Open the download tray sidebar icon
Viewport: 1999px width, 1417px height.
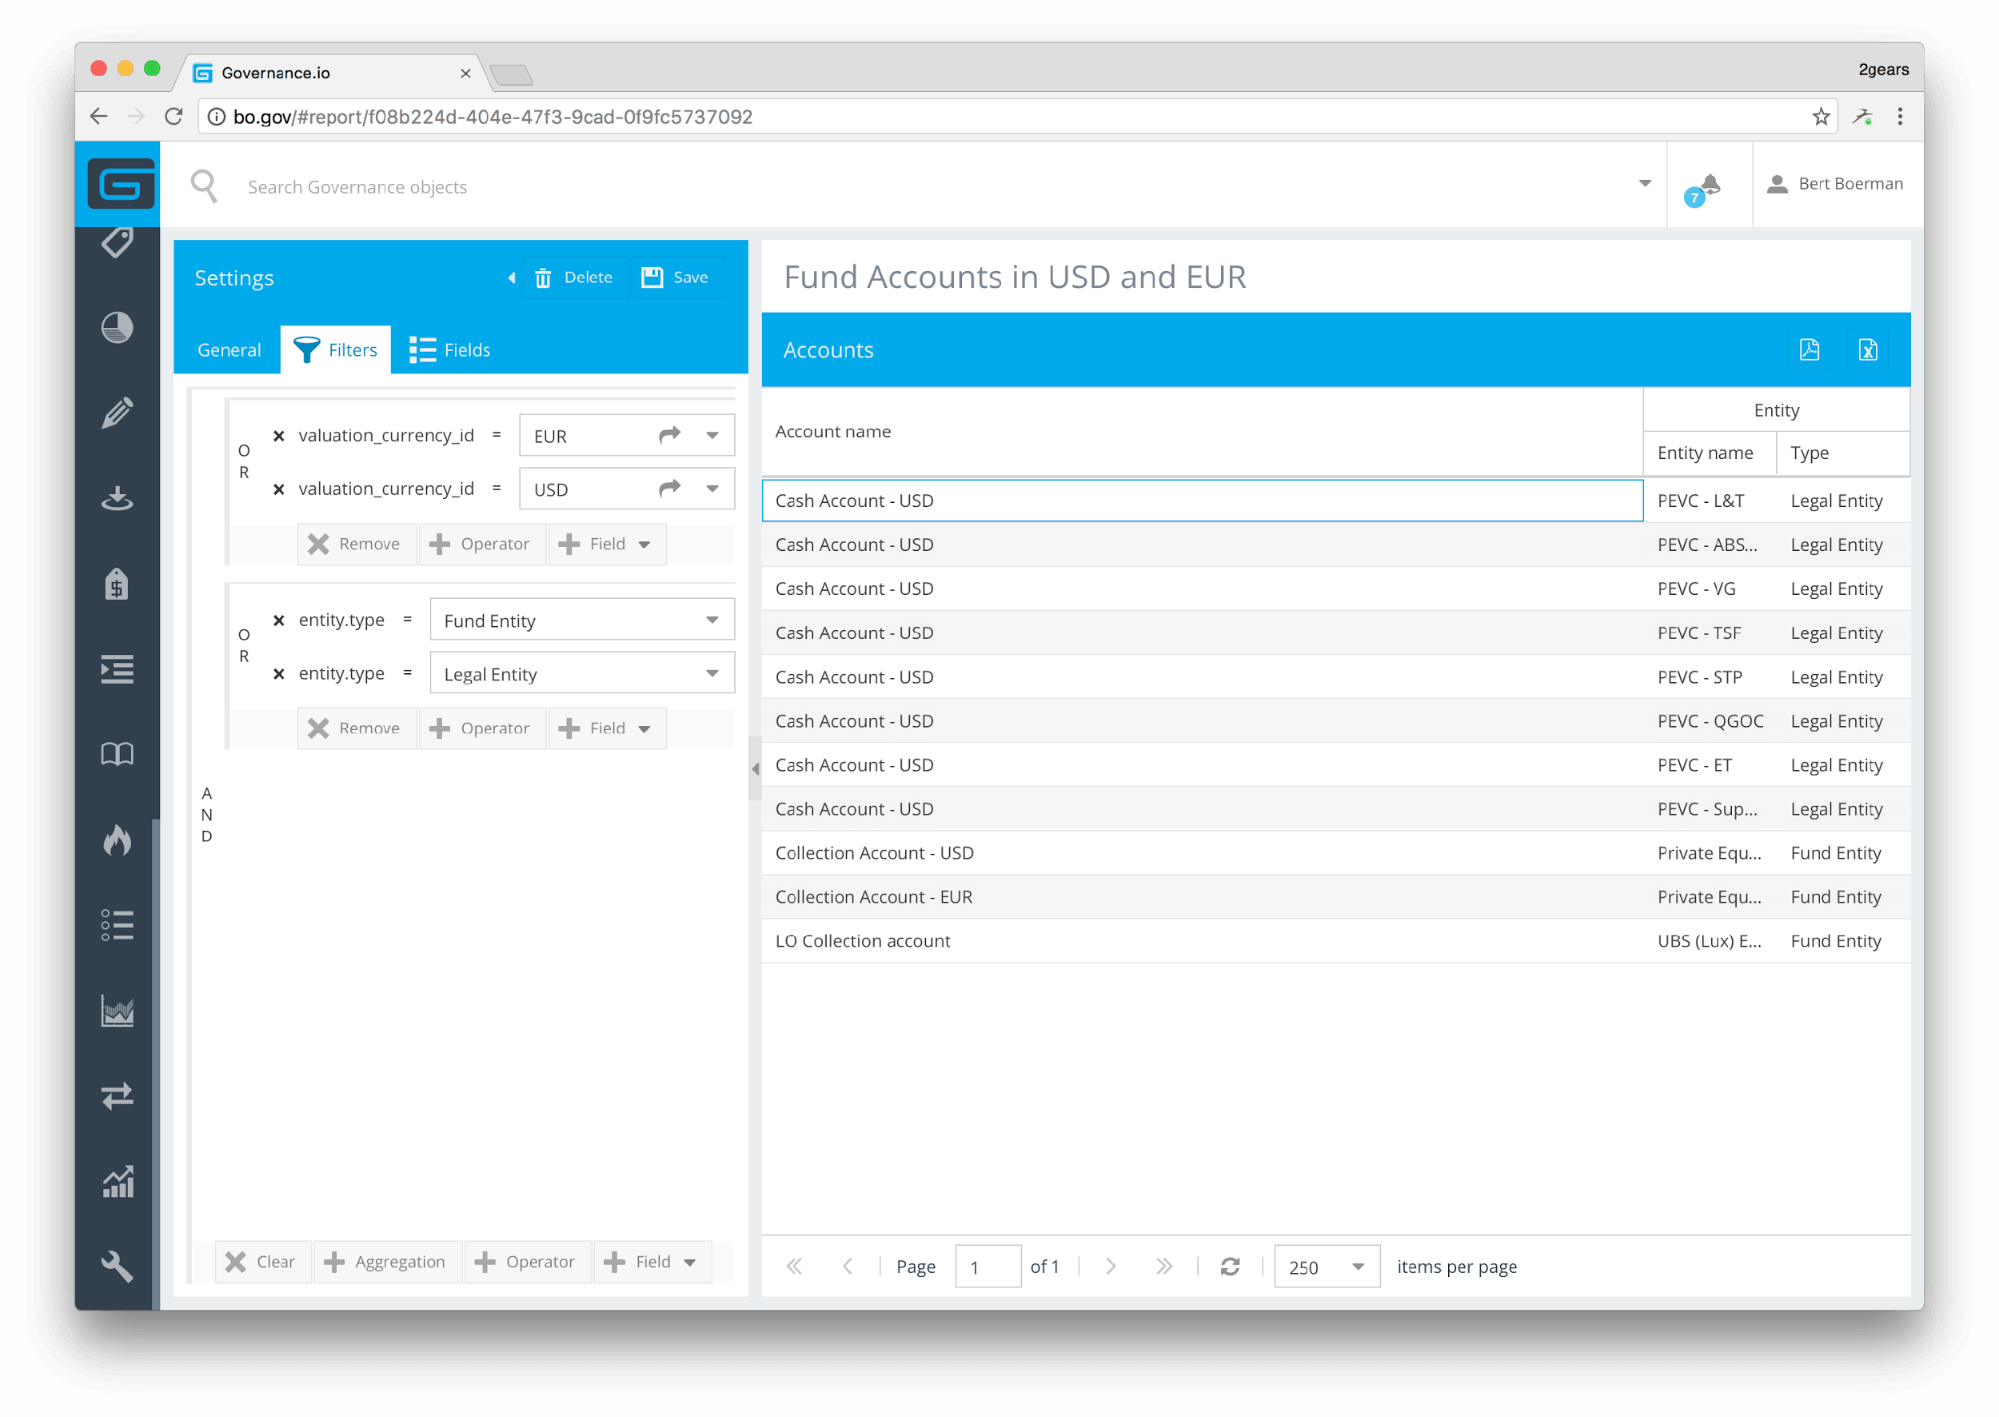[x=117, y=497]
